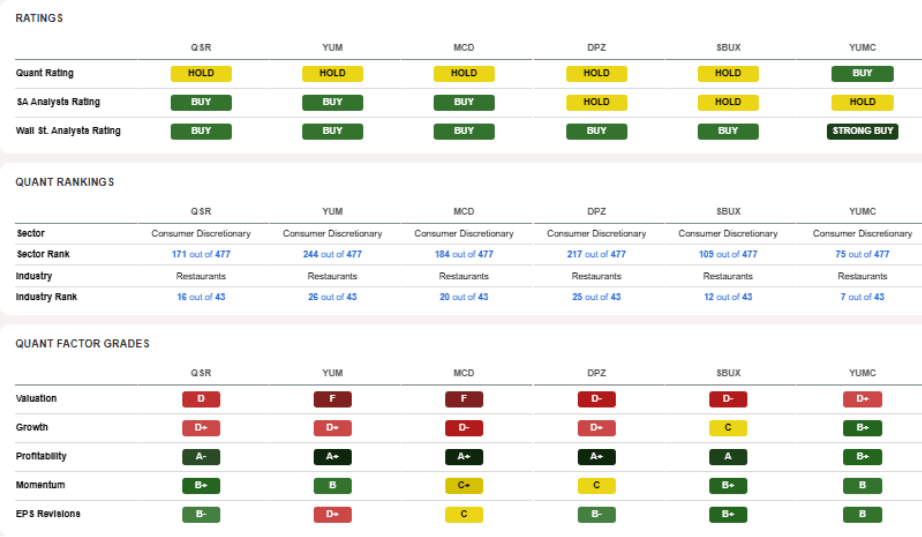Click MCD SA Analysts Rating BUY badge
The width and height of the screenshot is (922, 537).
pos(464,102)
